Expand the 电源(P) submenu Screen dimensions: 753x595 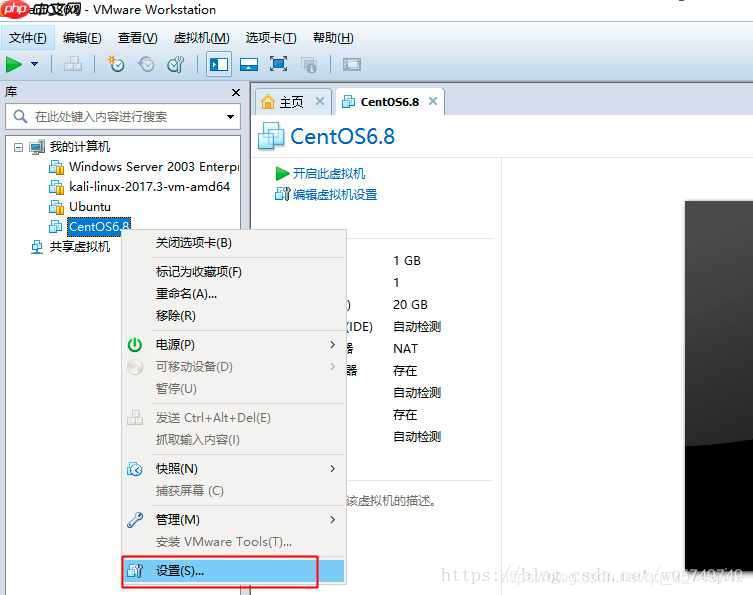click(x=234, y=345)
